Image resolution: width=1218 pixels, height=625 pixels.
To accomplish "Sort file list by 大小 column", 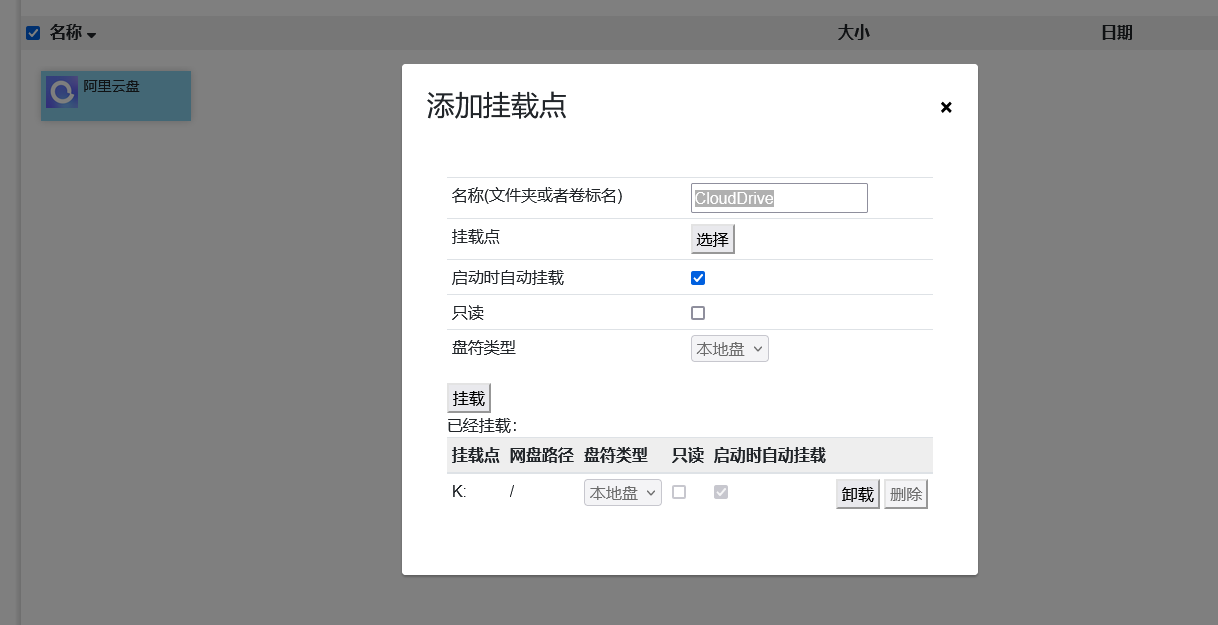I will (x=853, y=33).
